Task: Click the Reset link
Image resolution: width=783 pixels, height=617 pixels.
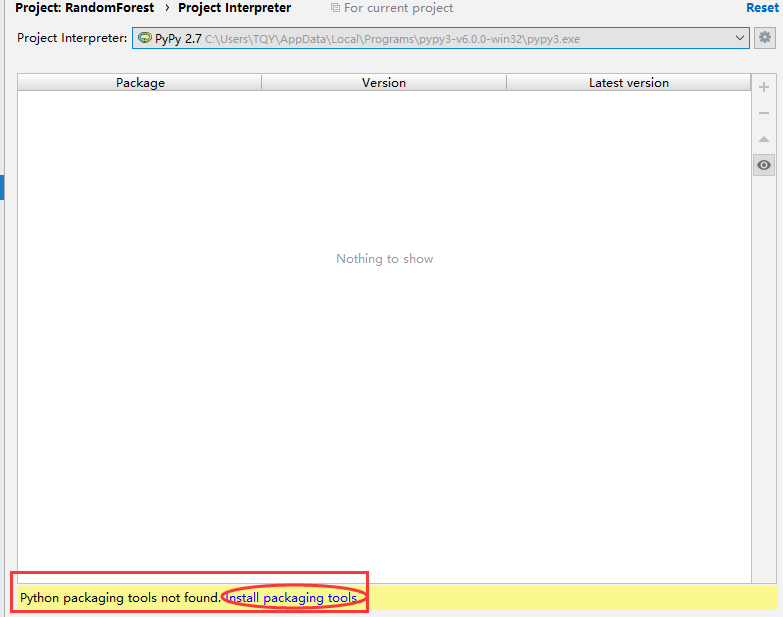Action: [763, 7]
